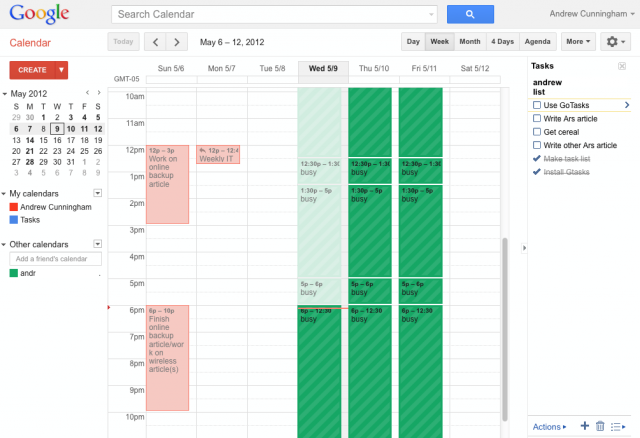This screenshot has width=640, height=438.
Task: Previous month arrow in mini calendar
Action: pyautogui.click(x=87, y=93)
